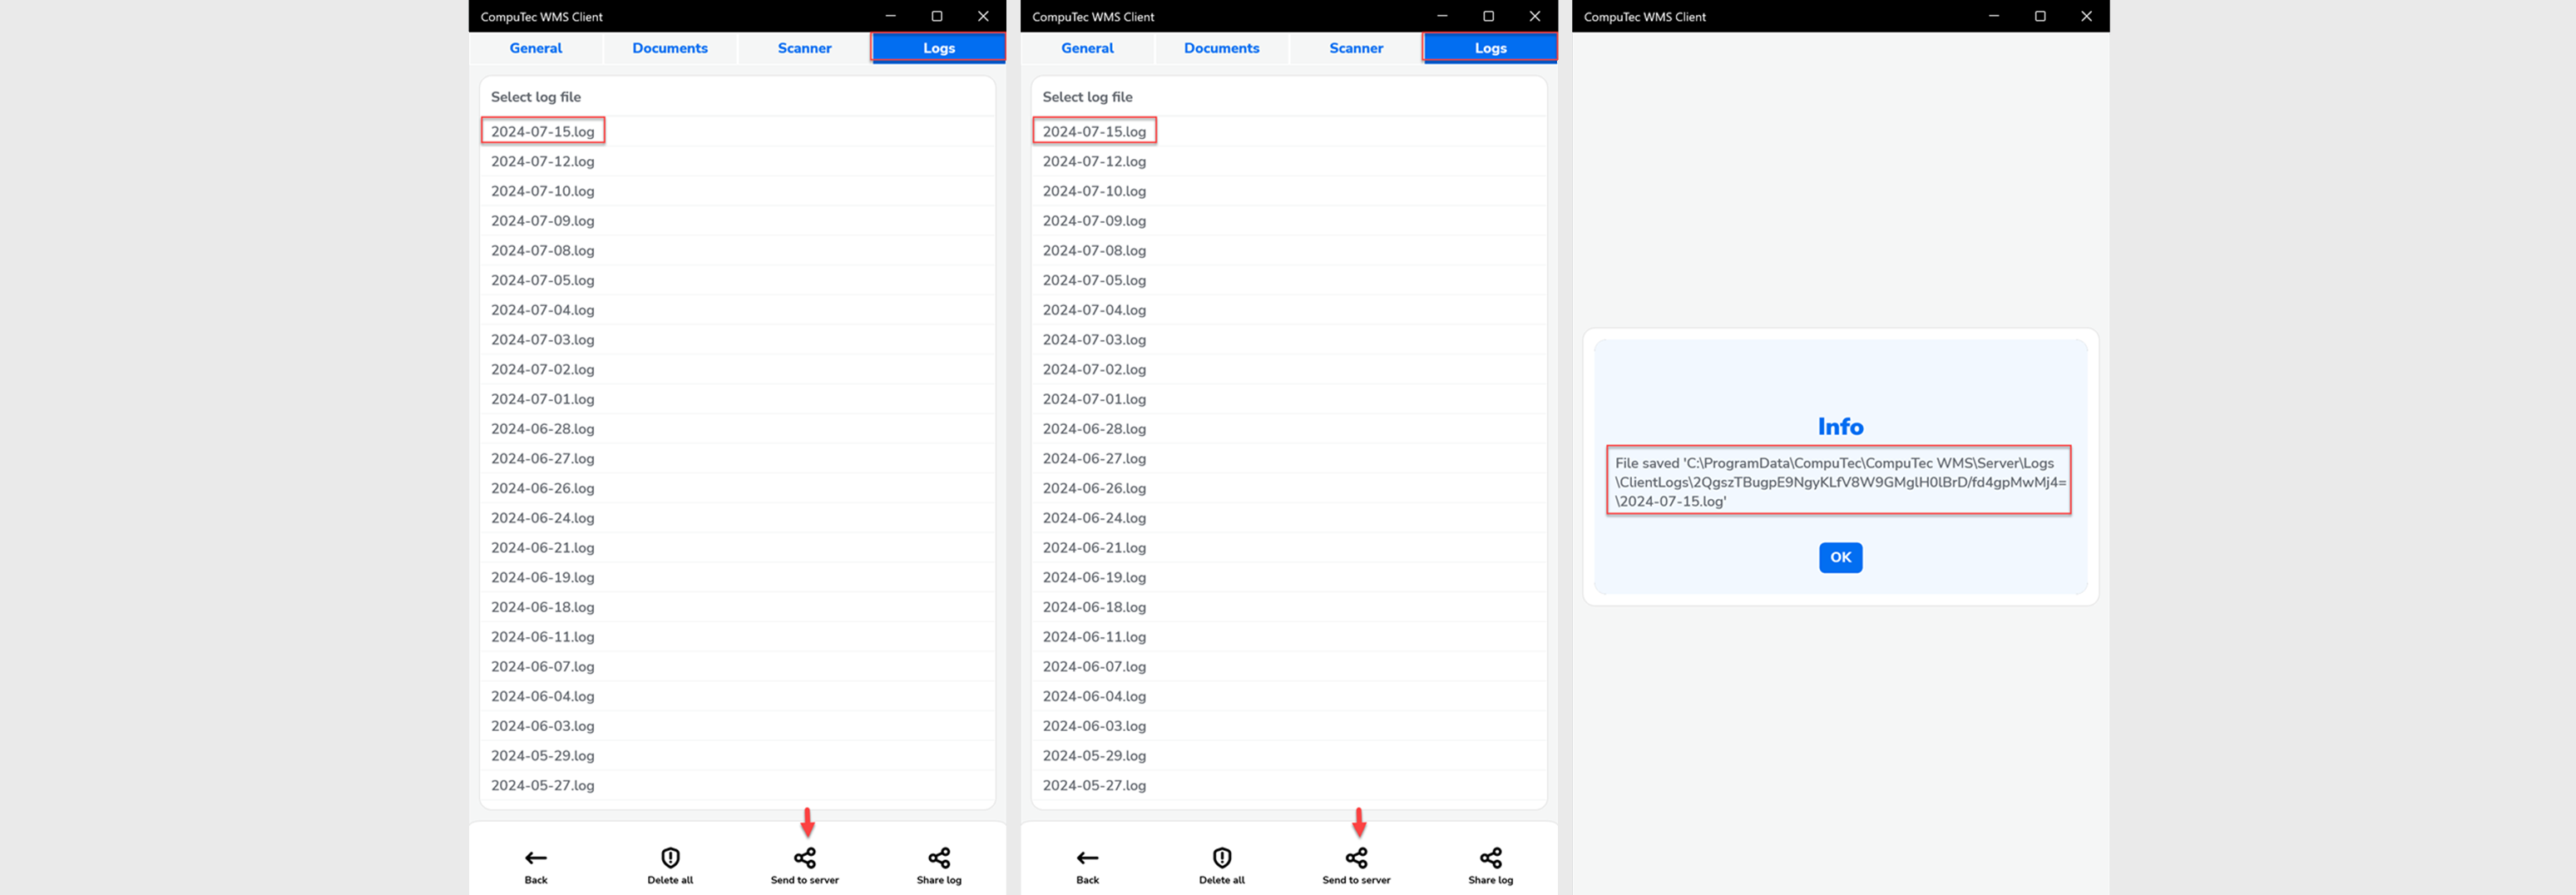Select the Logs tab in the middle window
This screenshot has height=895, width=2576.
pyautogui.click(x=1491, y=48)
